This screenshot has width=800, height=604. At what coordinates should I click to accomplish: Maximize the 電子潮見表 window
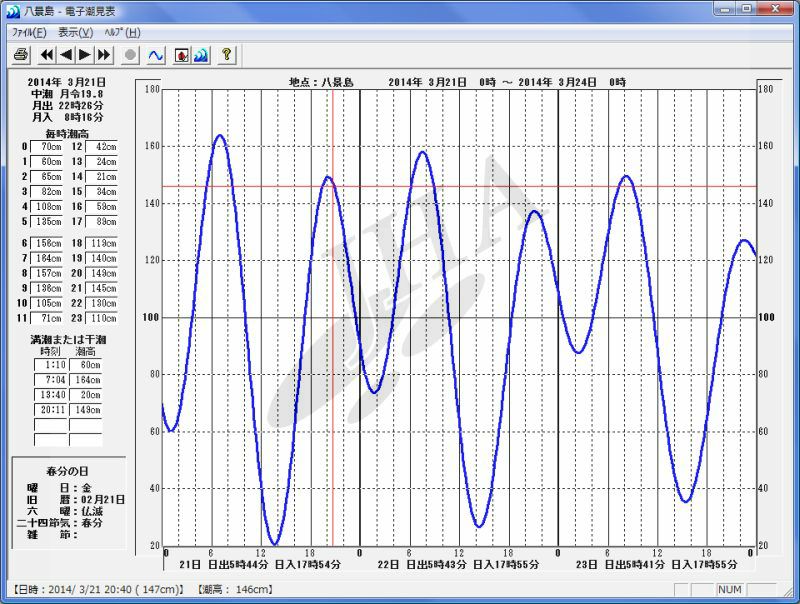click(x=746, y=9)
